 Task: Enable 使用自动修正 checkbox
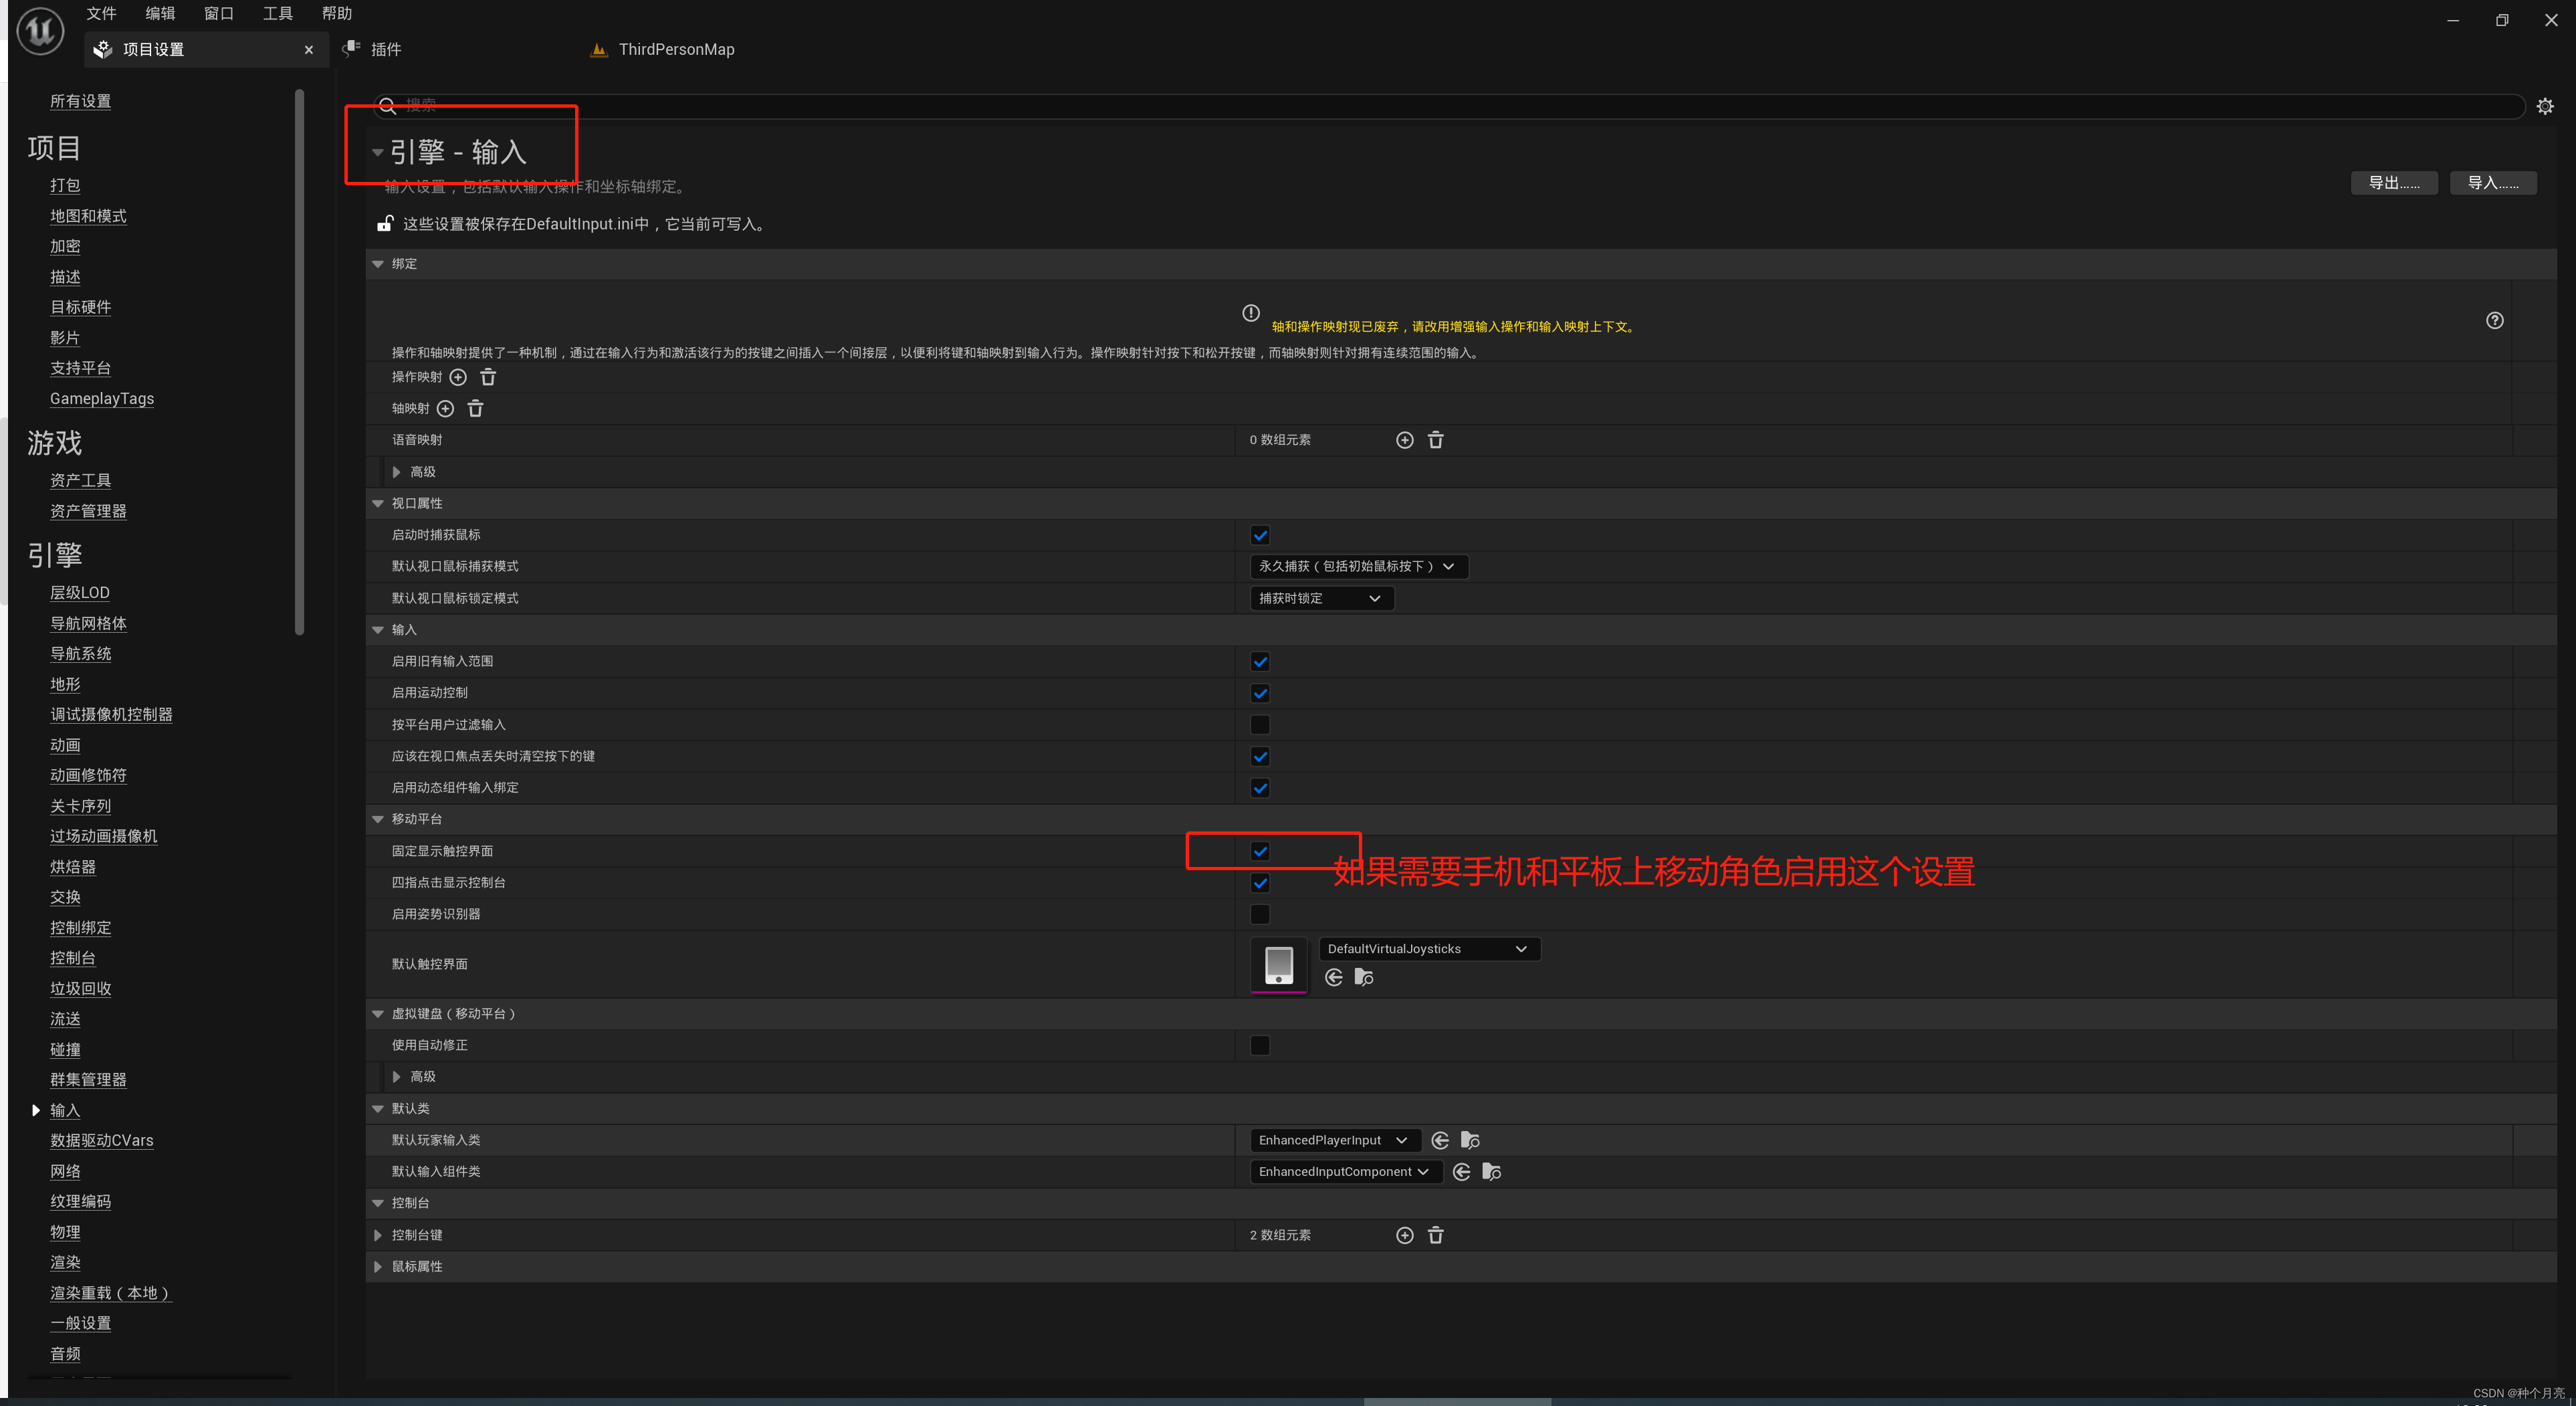coord(1260,1045)
